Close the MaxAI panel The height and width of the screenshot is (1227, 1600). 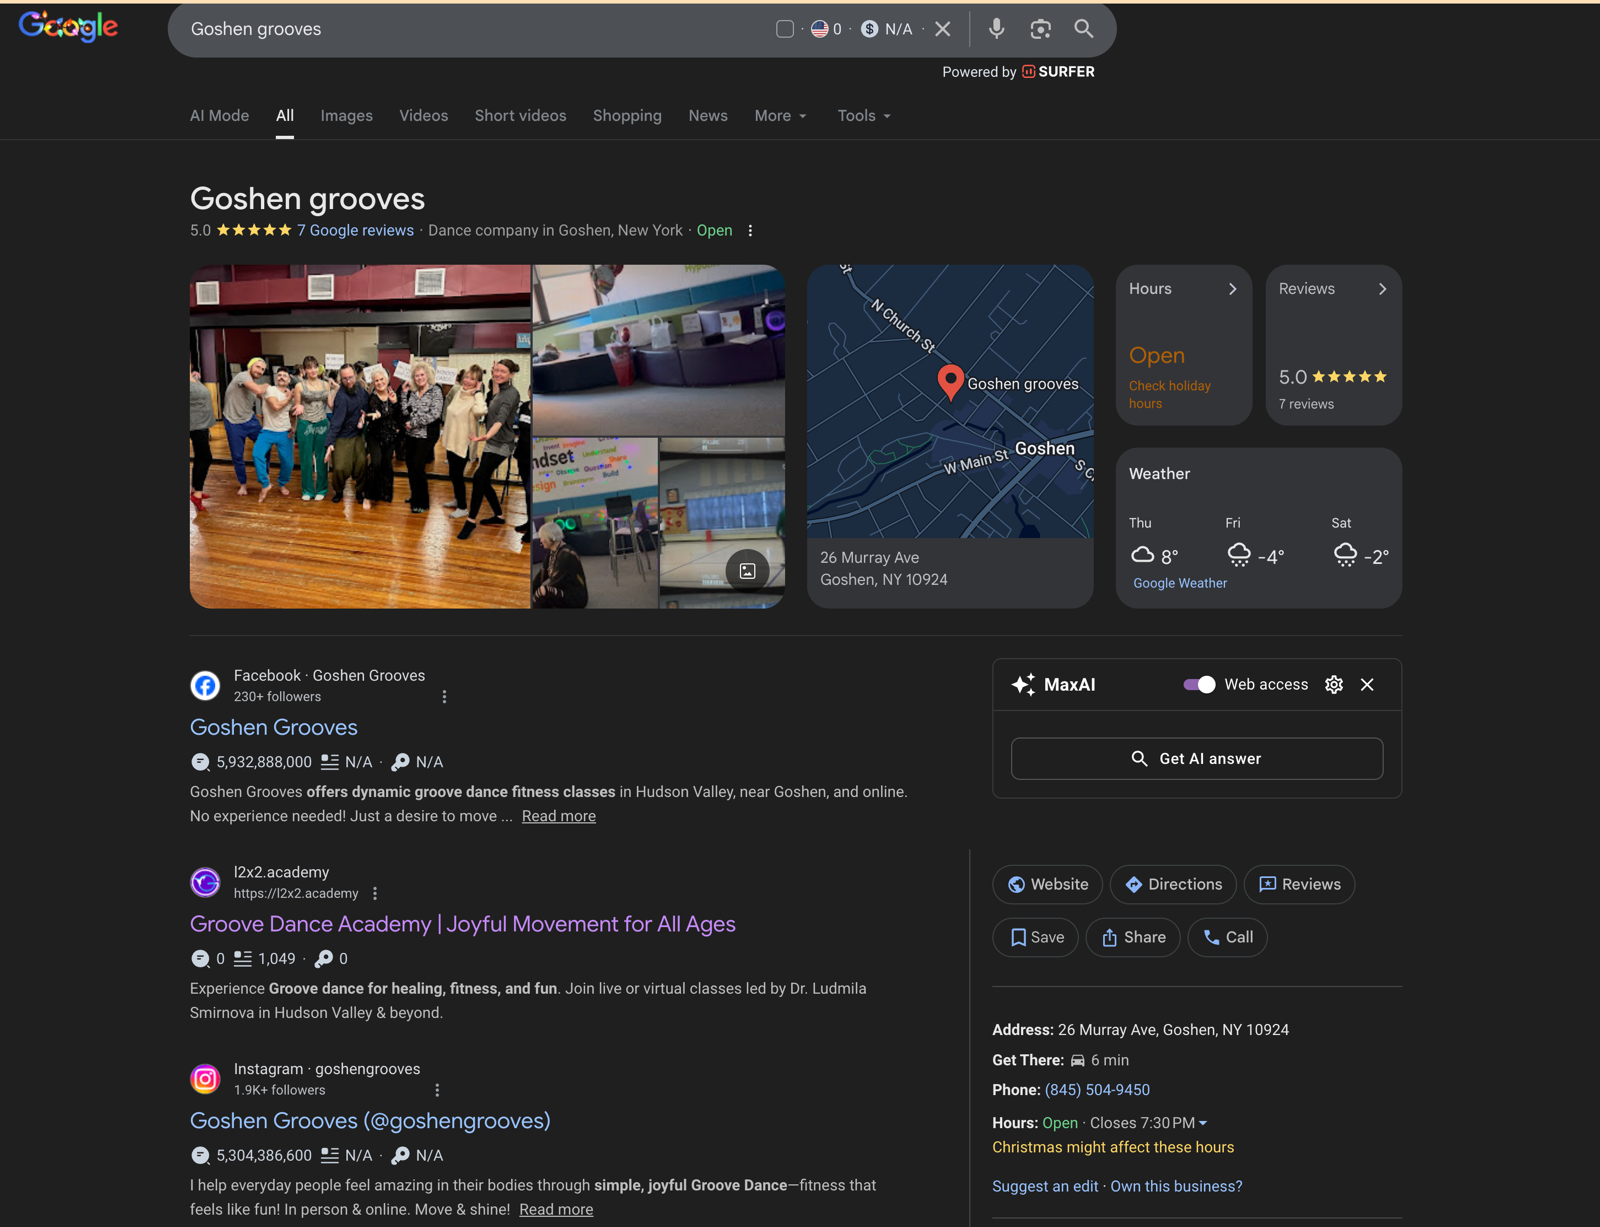click(1367, 685)
